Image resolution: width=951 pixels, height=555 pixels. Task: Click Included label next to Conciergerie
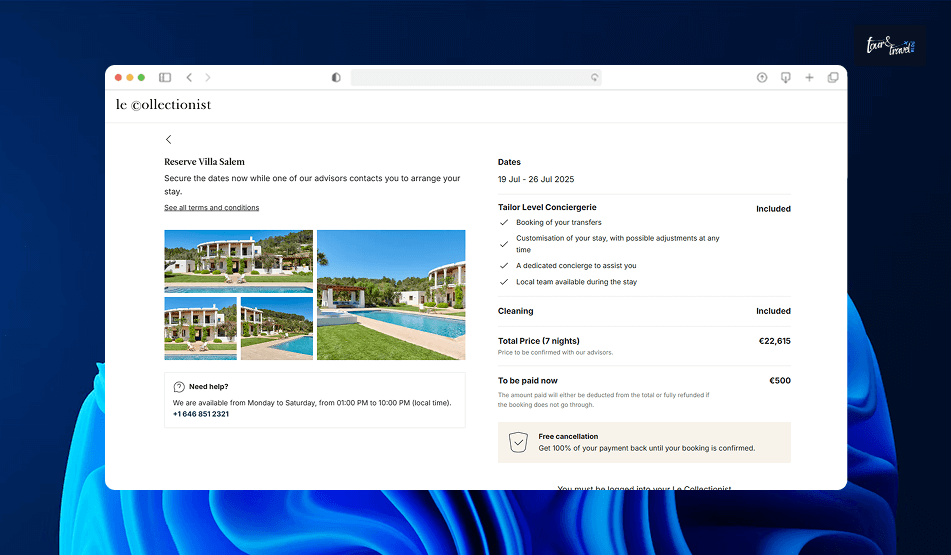pos(773,209)
